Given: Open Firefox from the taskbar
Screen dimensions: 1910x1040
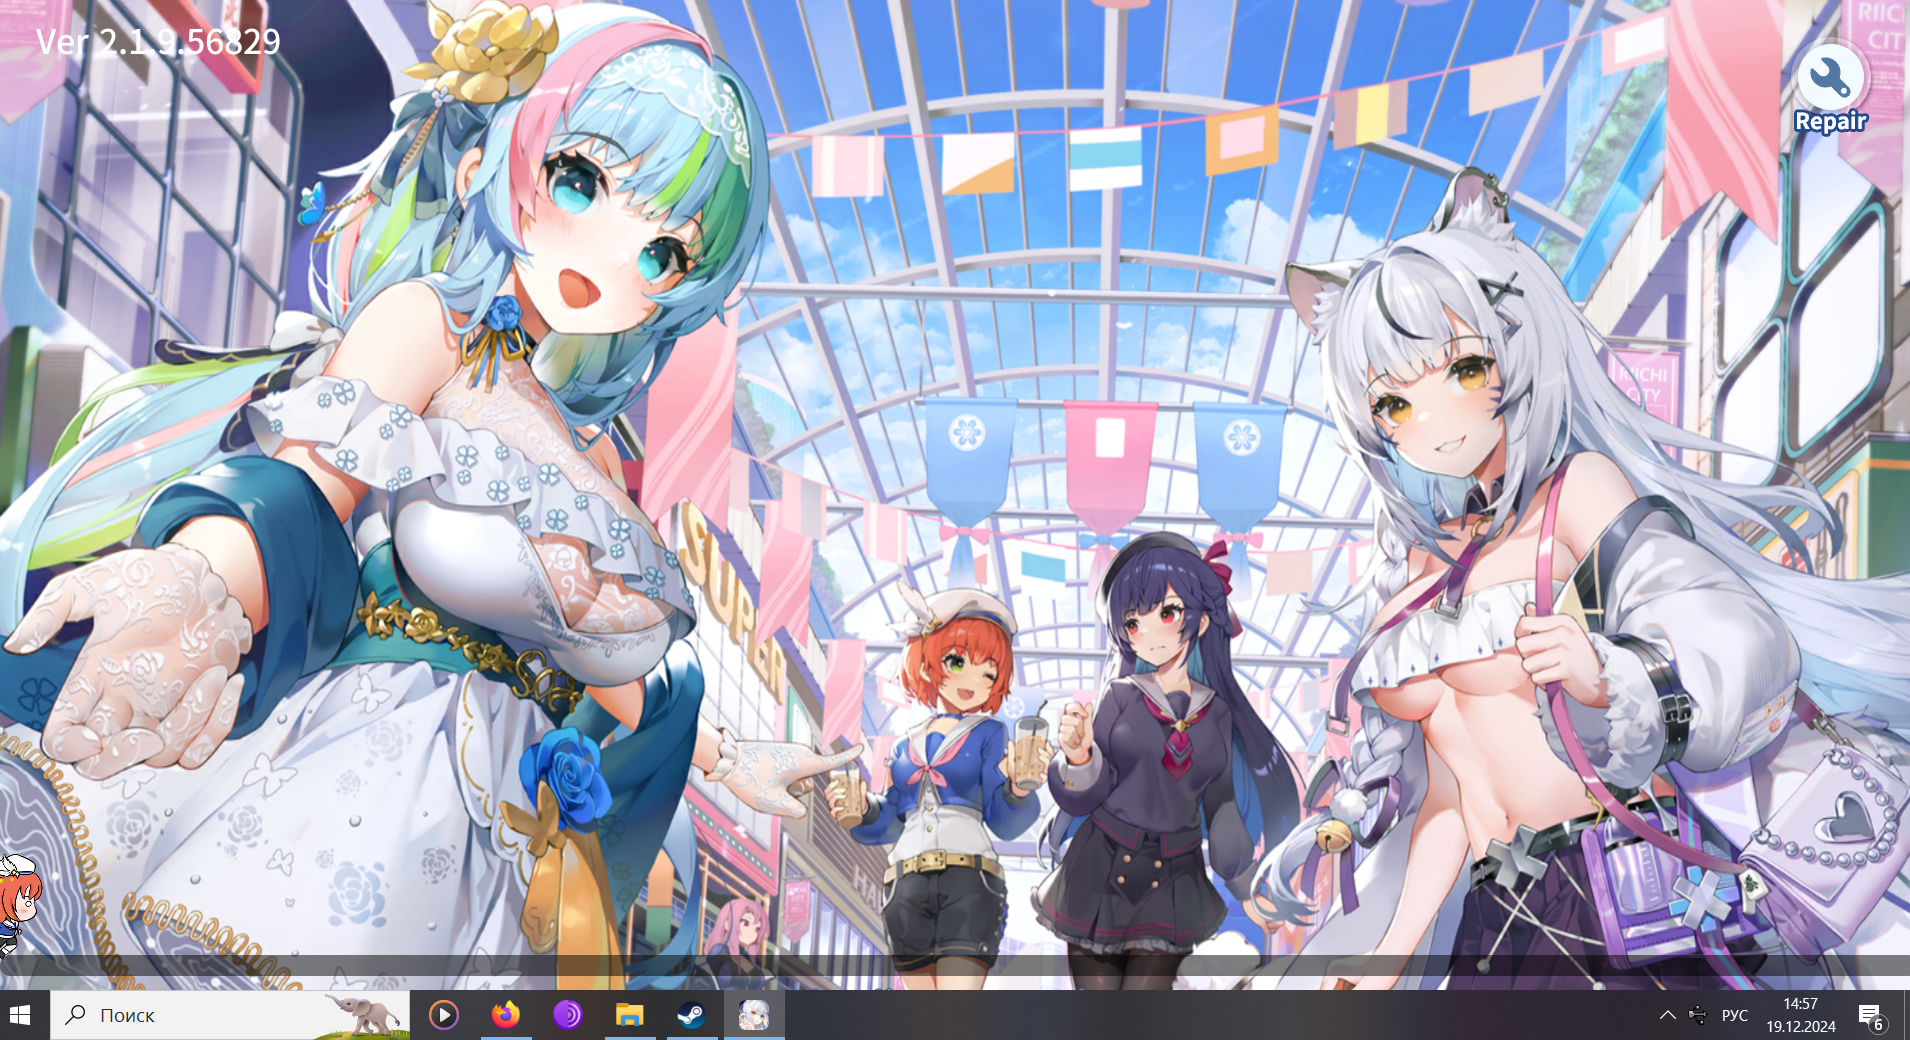Looking at the screenshot, I should pyautogui.click(x=506, y=1015).
